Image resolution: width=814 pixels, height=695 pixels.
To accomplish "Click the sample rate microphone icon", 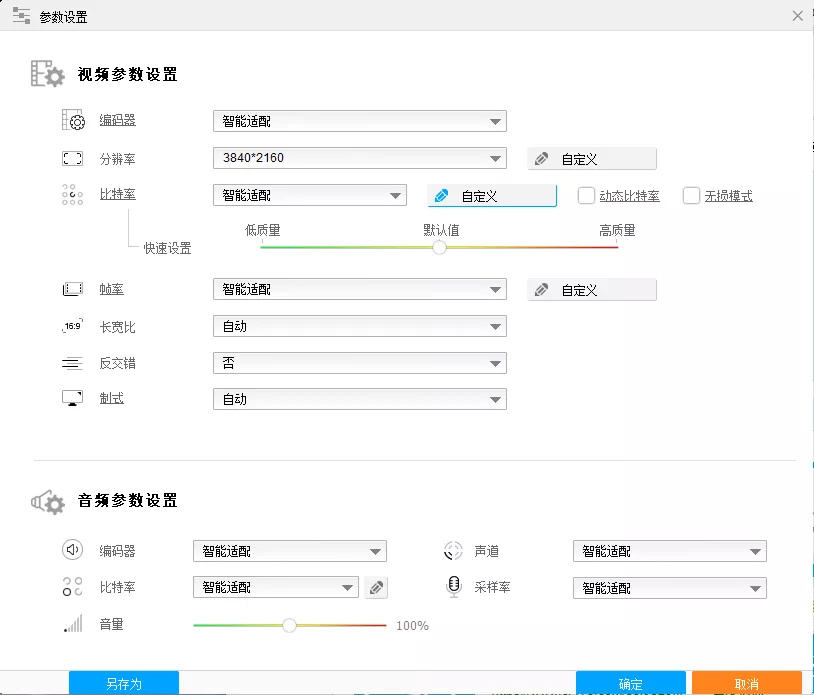I will pyautogui.click(x=453, y=588).
